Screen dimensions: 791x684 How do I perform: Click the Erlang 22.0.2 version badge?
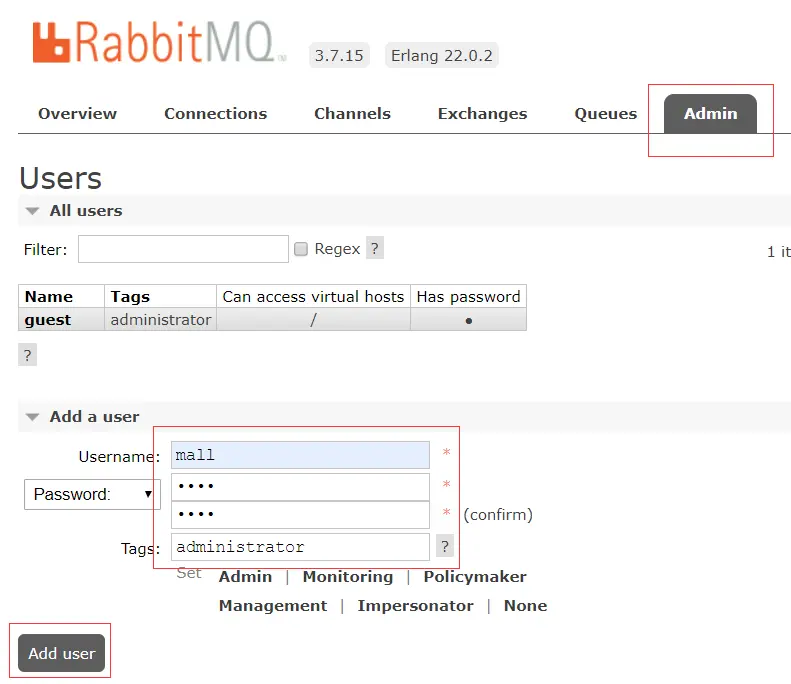point(441,55)
